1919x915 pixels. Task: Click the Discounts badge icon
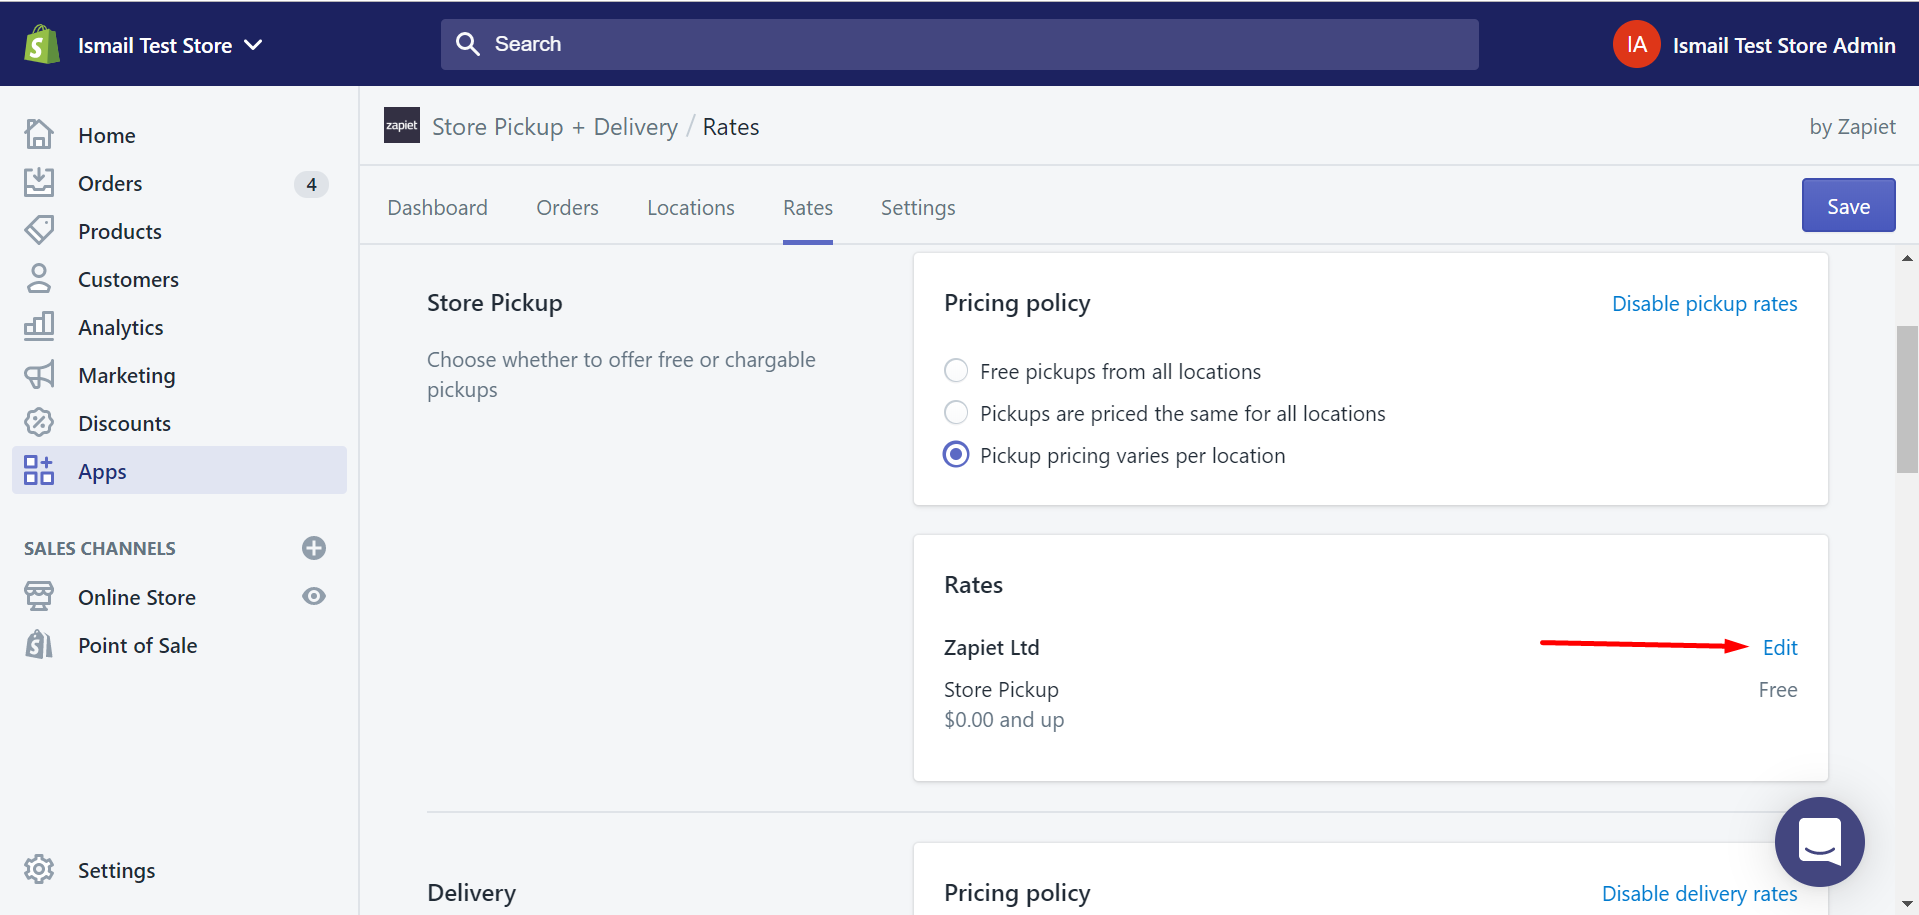[39, 422]
